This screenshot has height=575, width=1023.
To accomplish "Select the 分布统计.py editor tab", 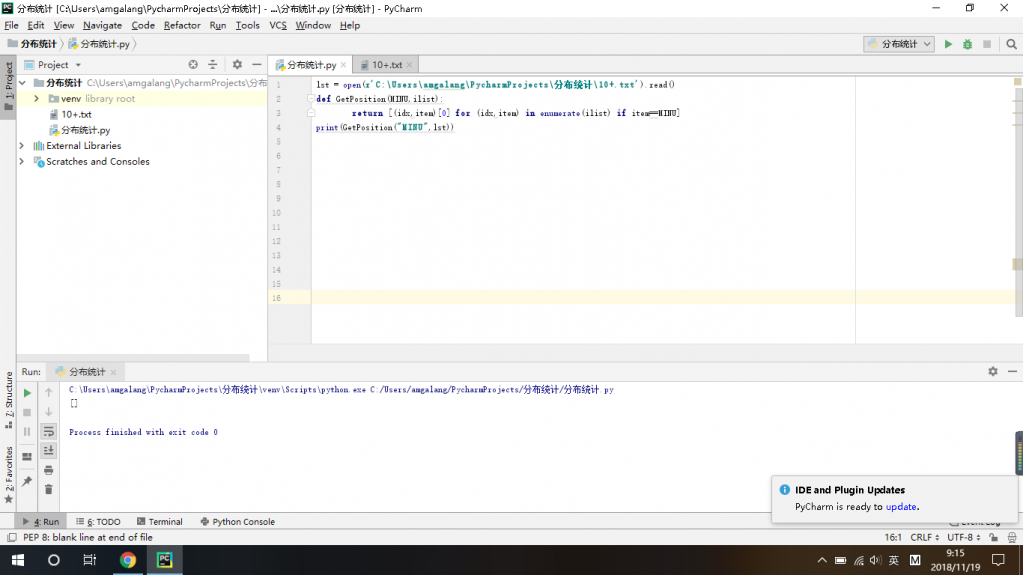I will click(311, 65).
